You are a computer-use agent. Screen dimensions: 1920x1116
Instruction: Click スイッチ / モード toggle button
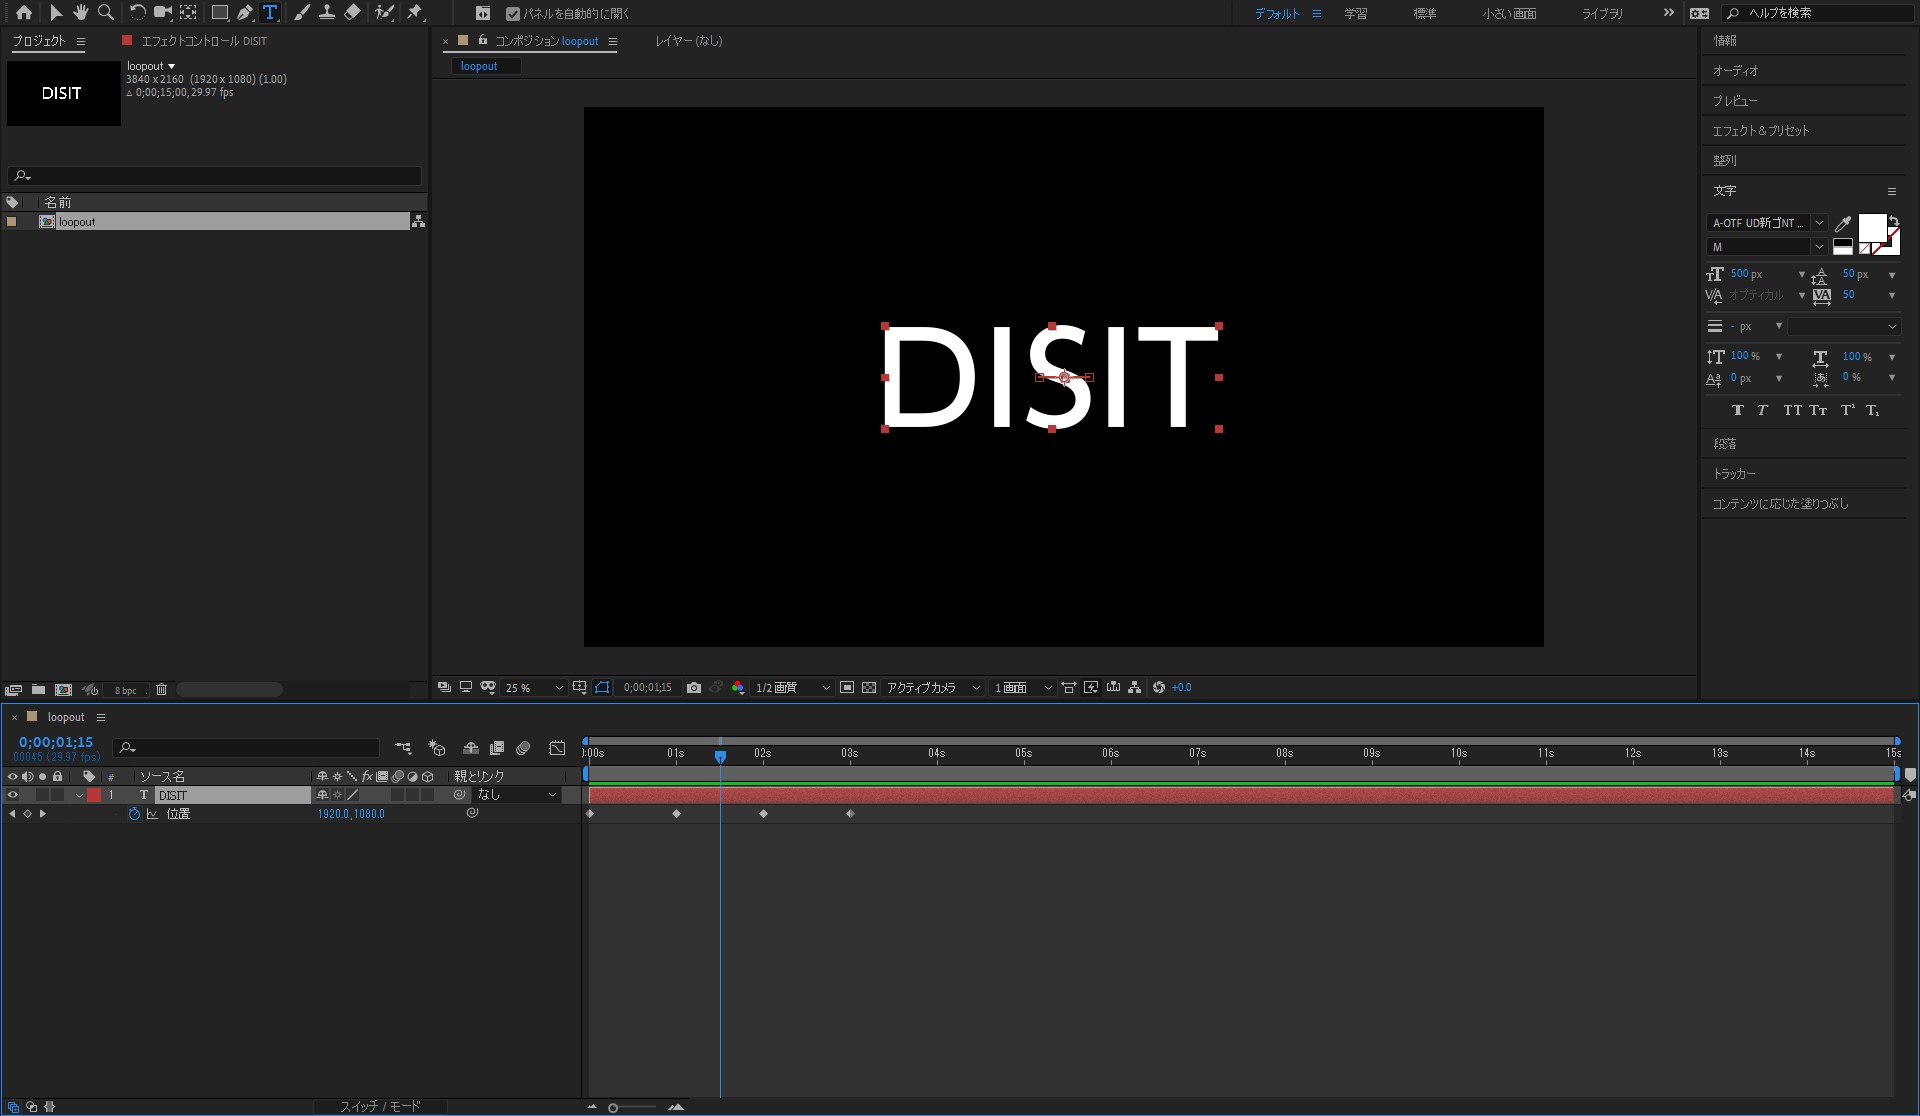(380, 1106)
